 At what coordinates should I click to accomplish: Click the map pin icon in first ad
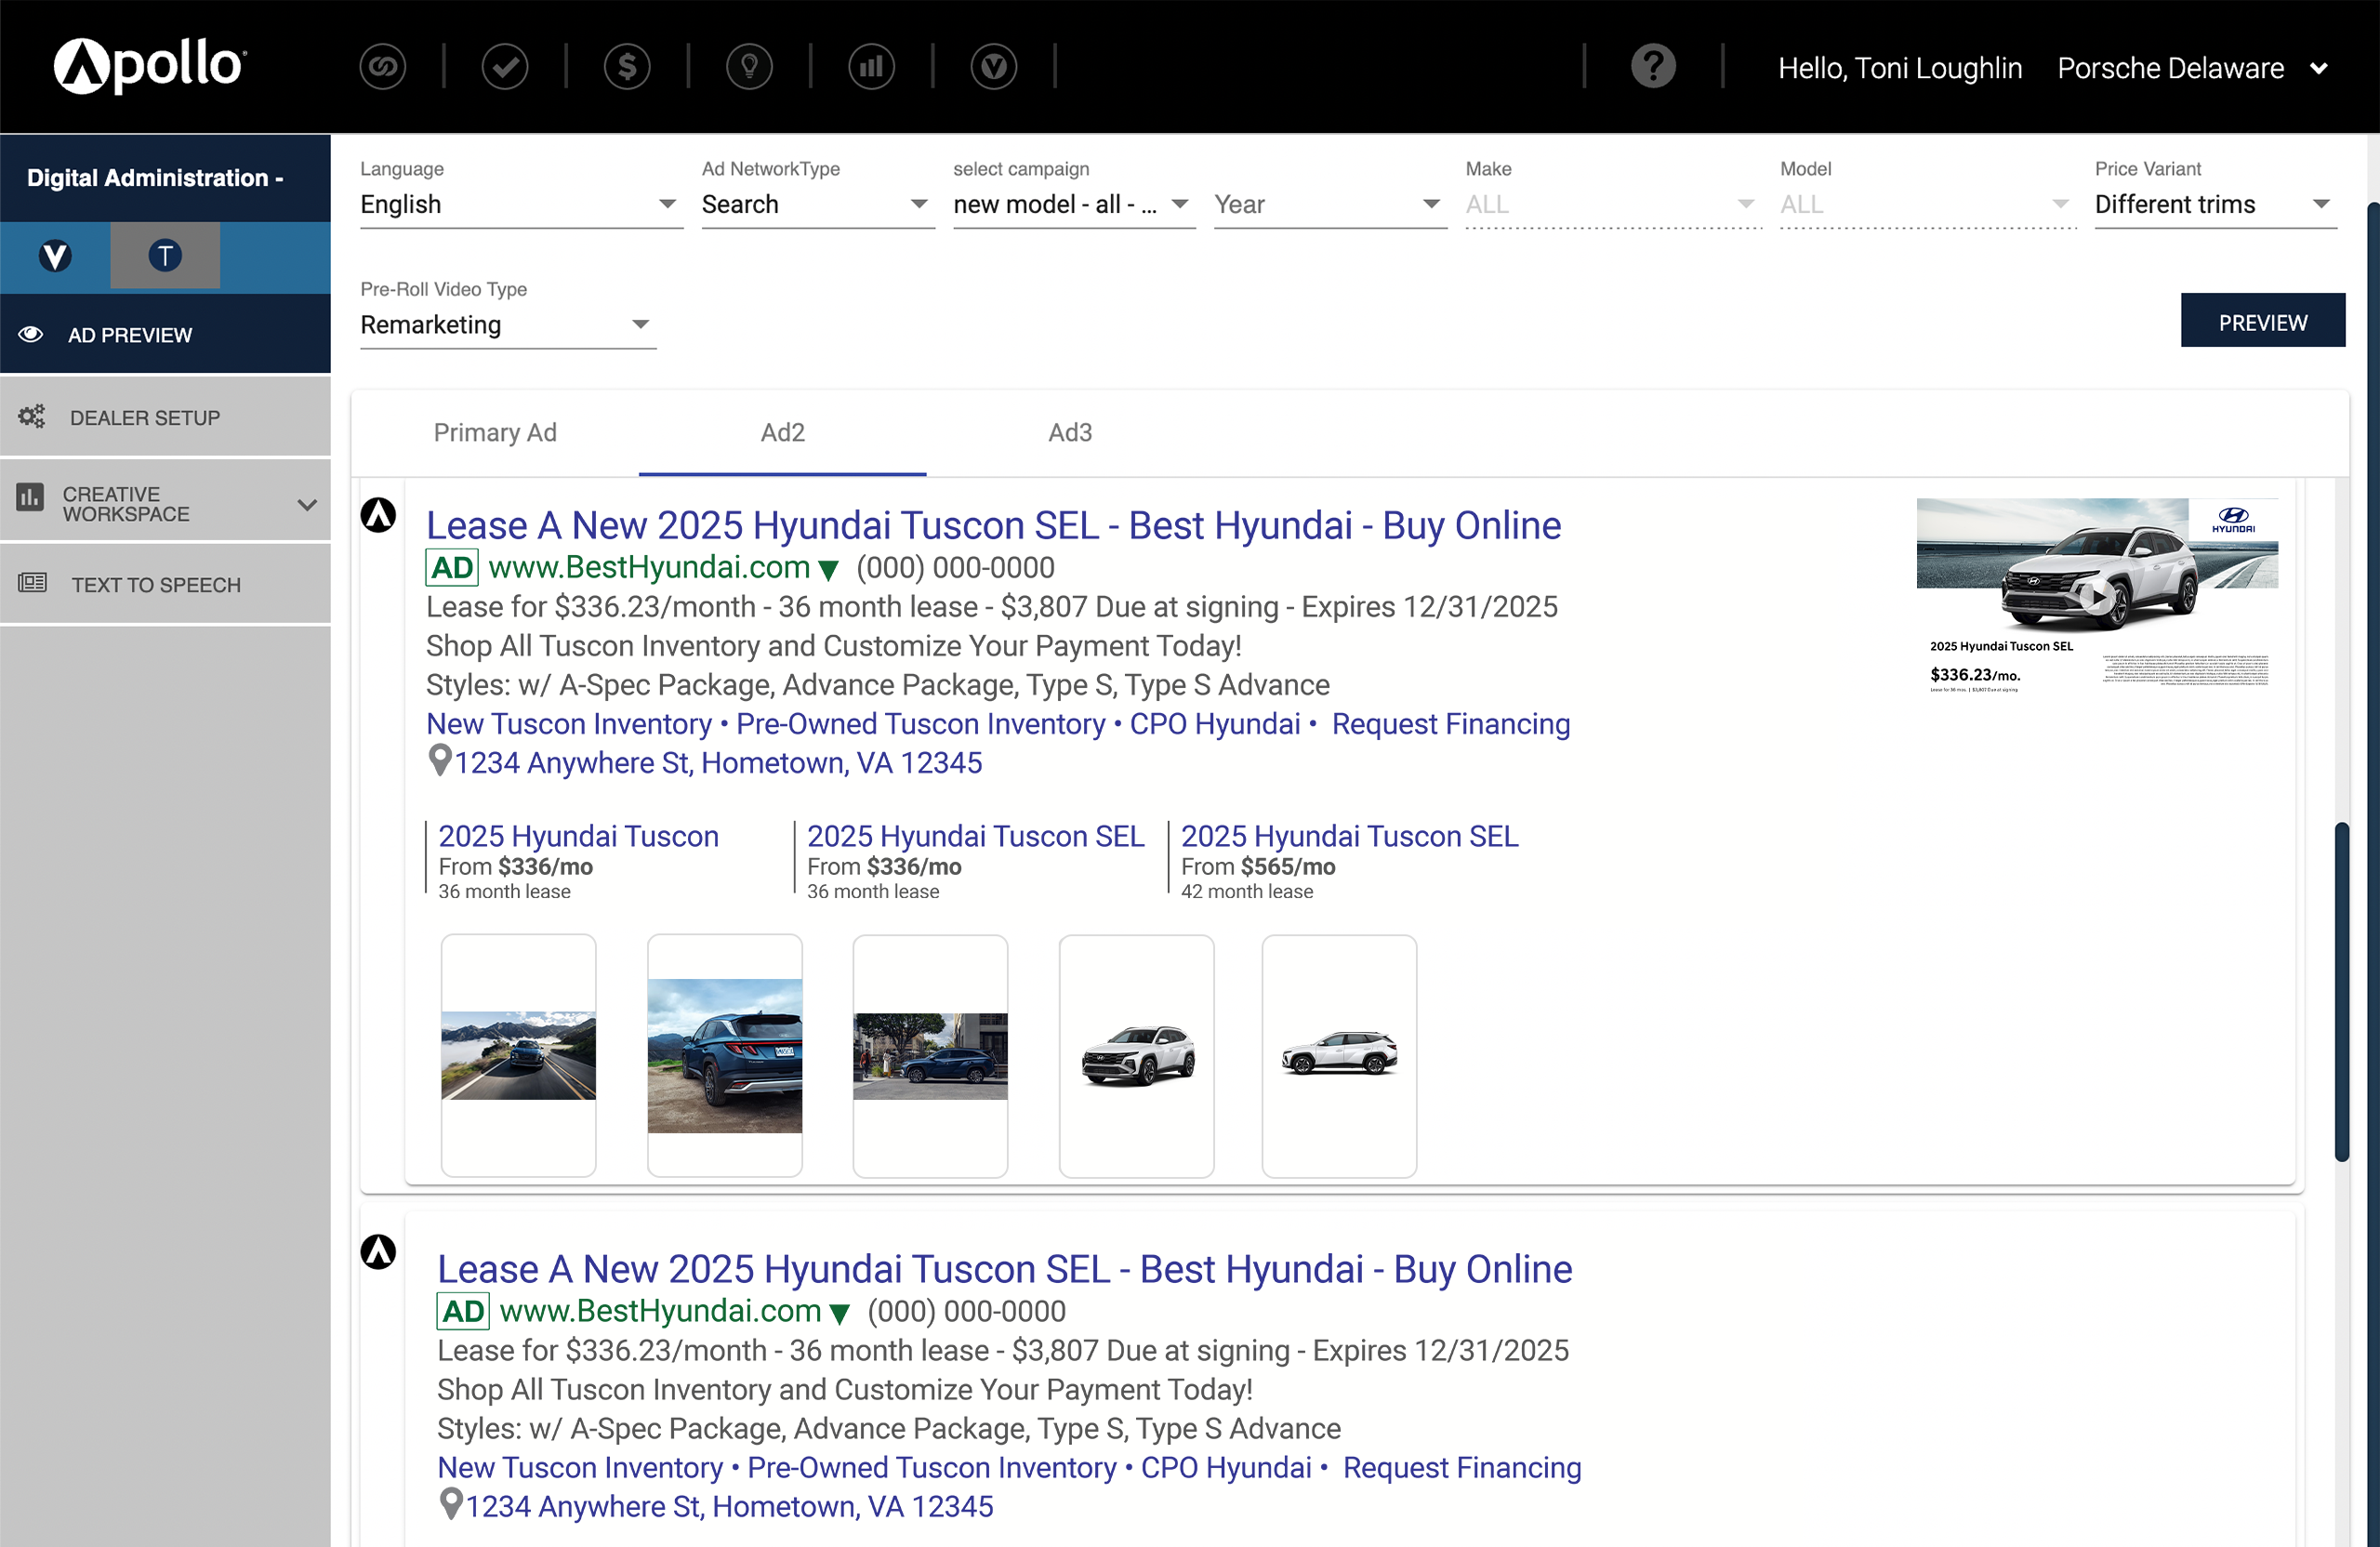pos(439,760)
